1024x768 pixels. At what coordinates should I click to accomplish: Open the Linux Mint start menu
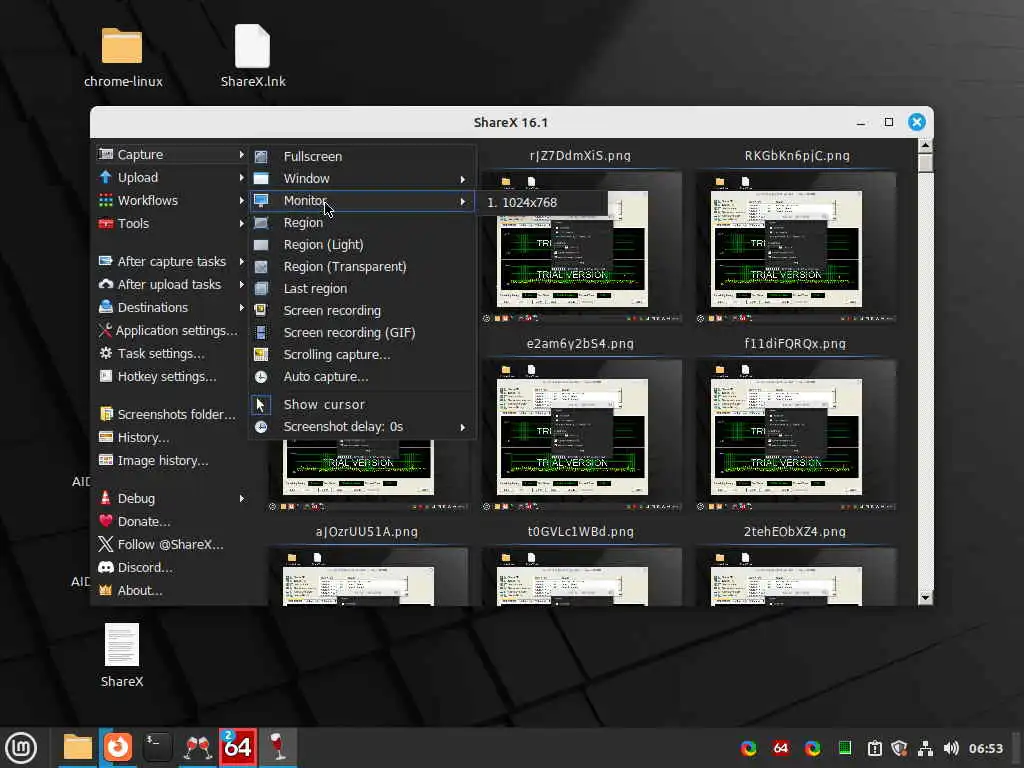[22, 748]
